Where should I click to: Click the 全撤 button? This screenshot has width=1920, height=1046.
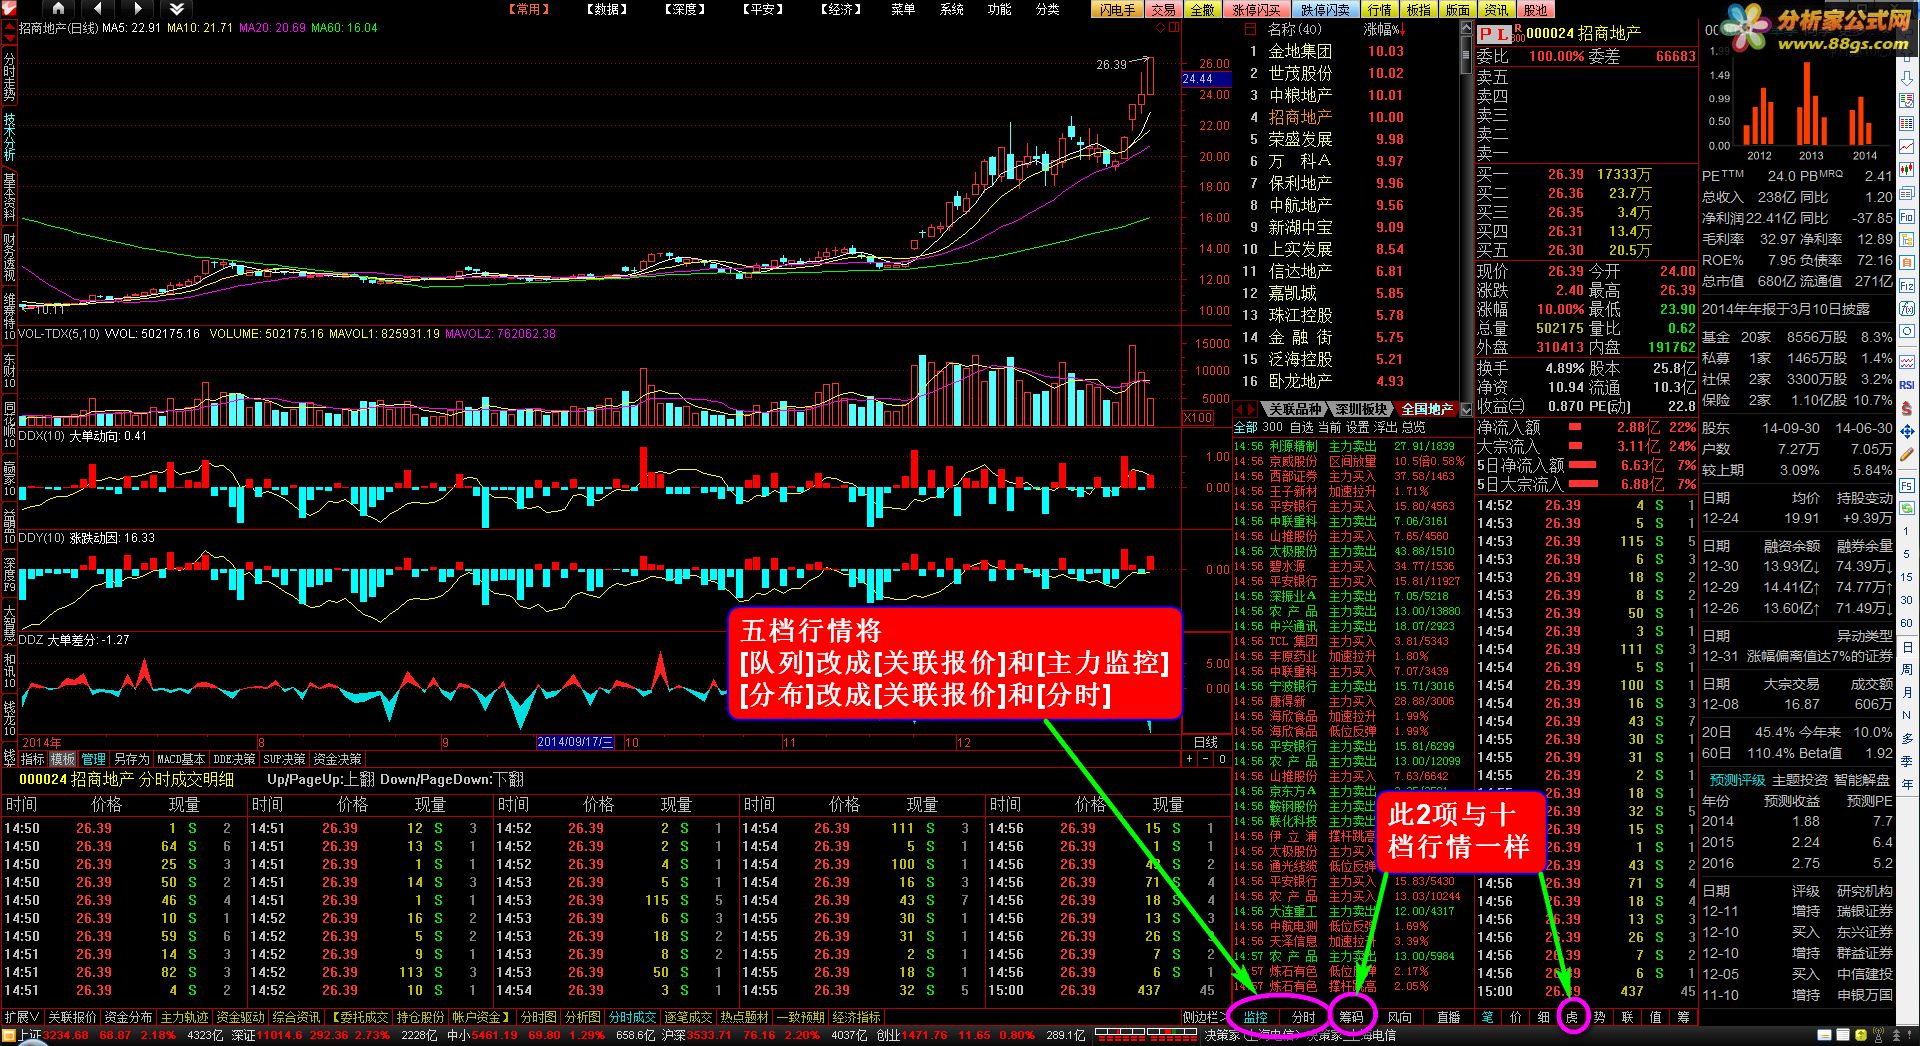click(1203, 9)
